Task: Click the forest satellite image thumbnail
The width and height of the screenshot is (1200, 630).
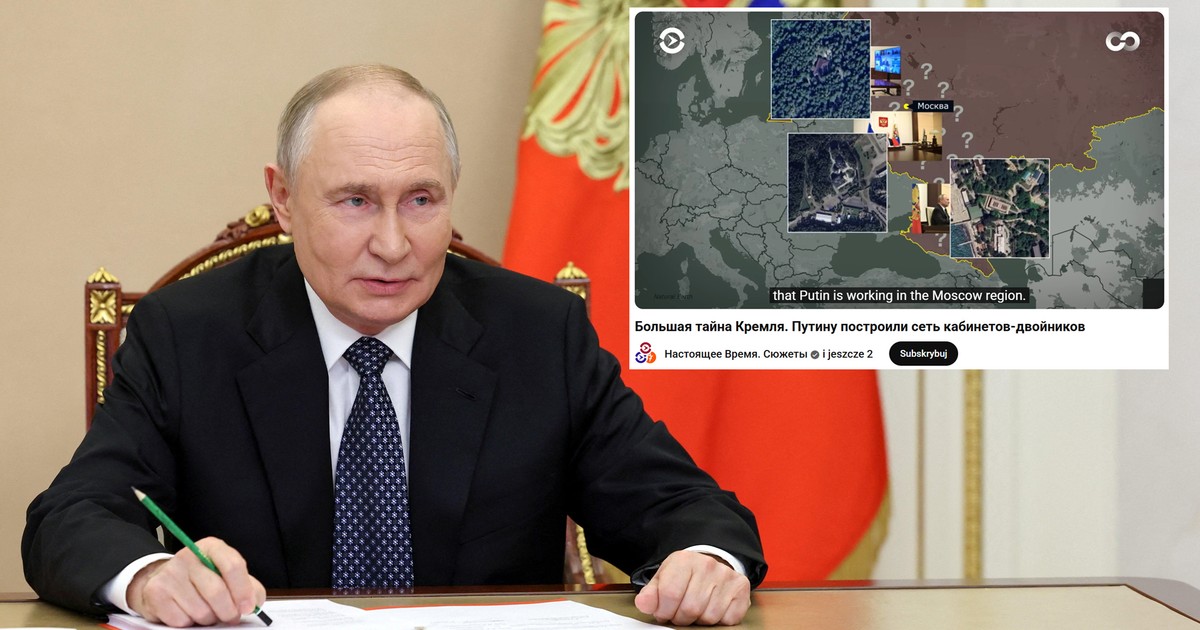Action: point(820,69)
